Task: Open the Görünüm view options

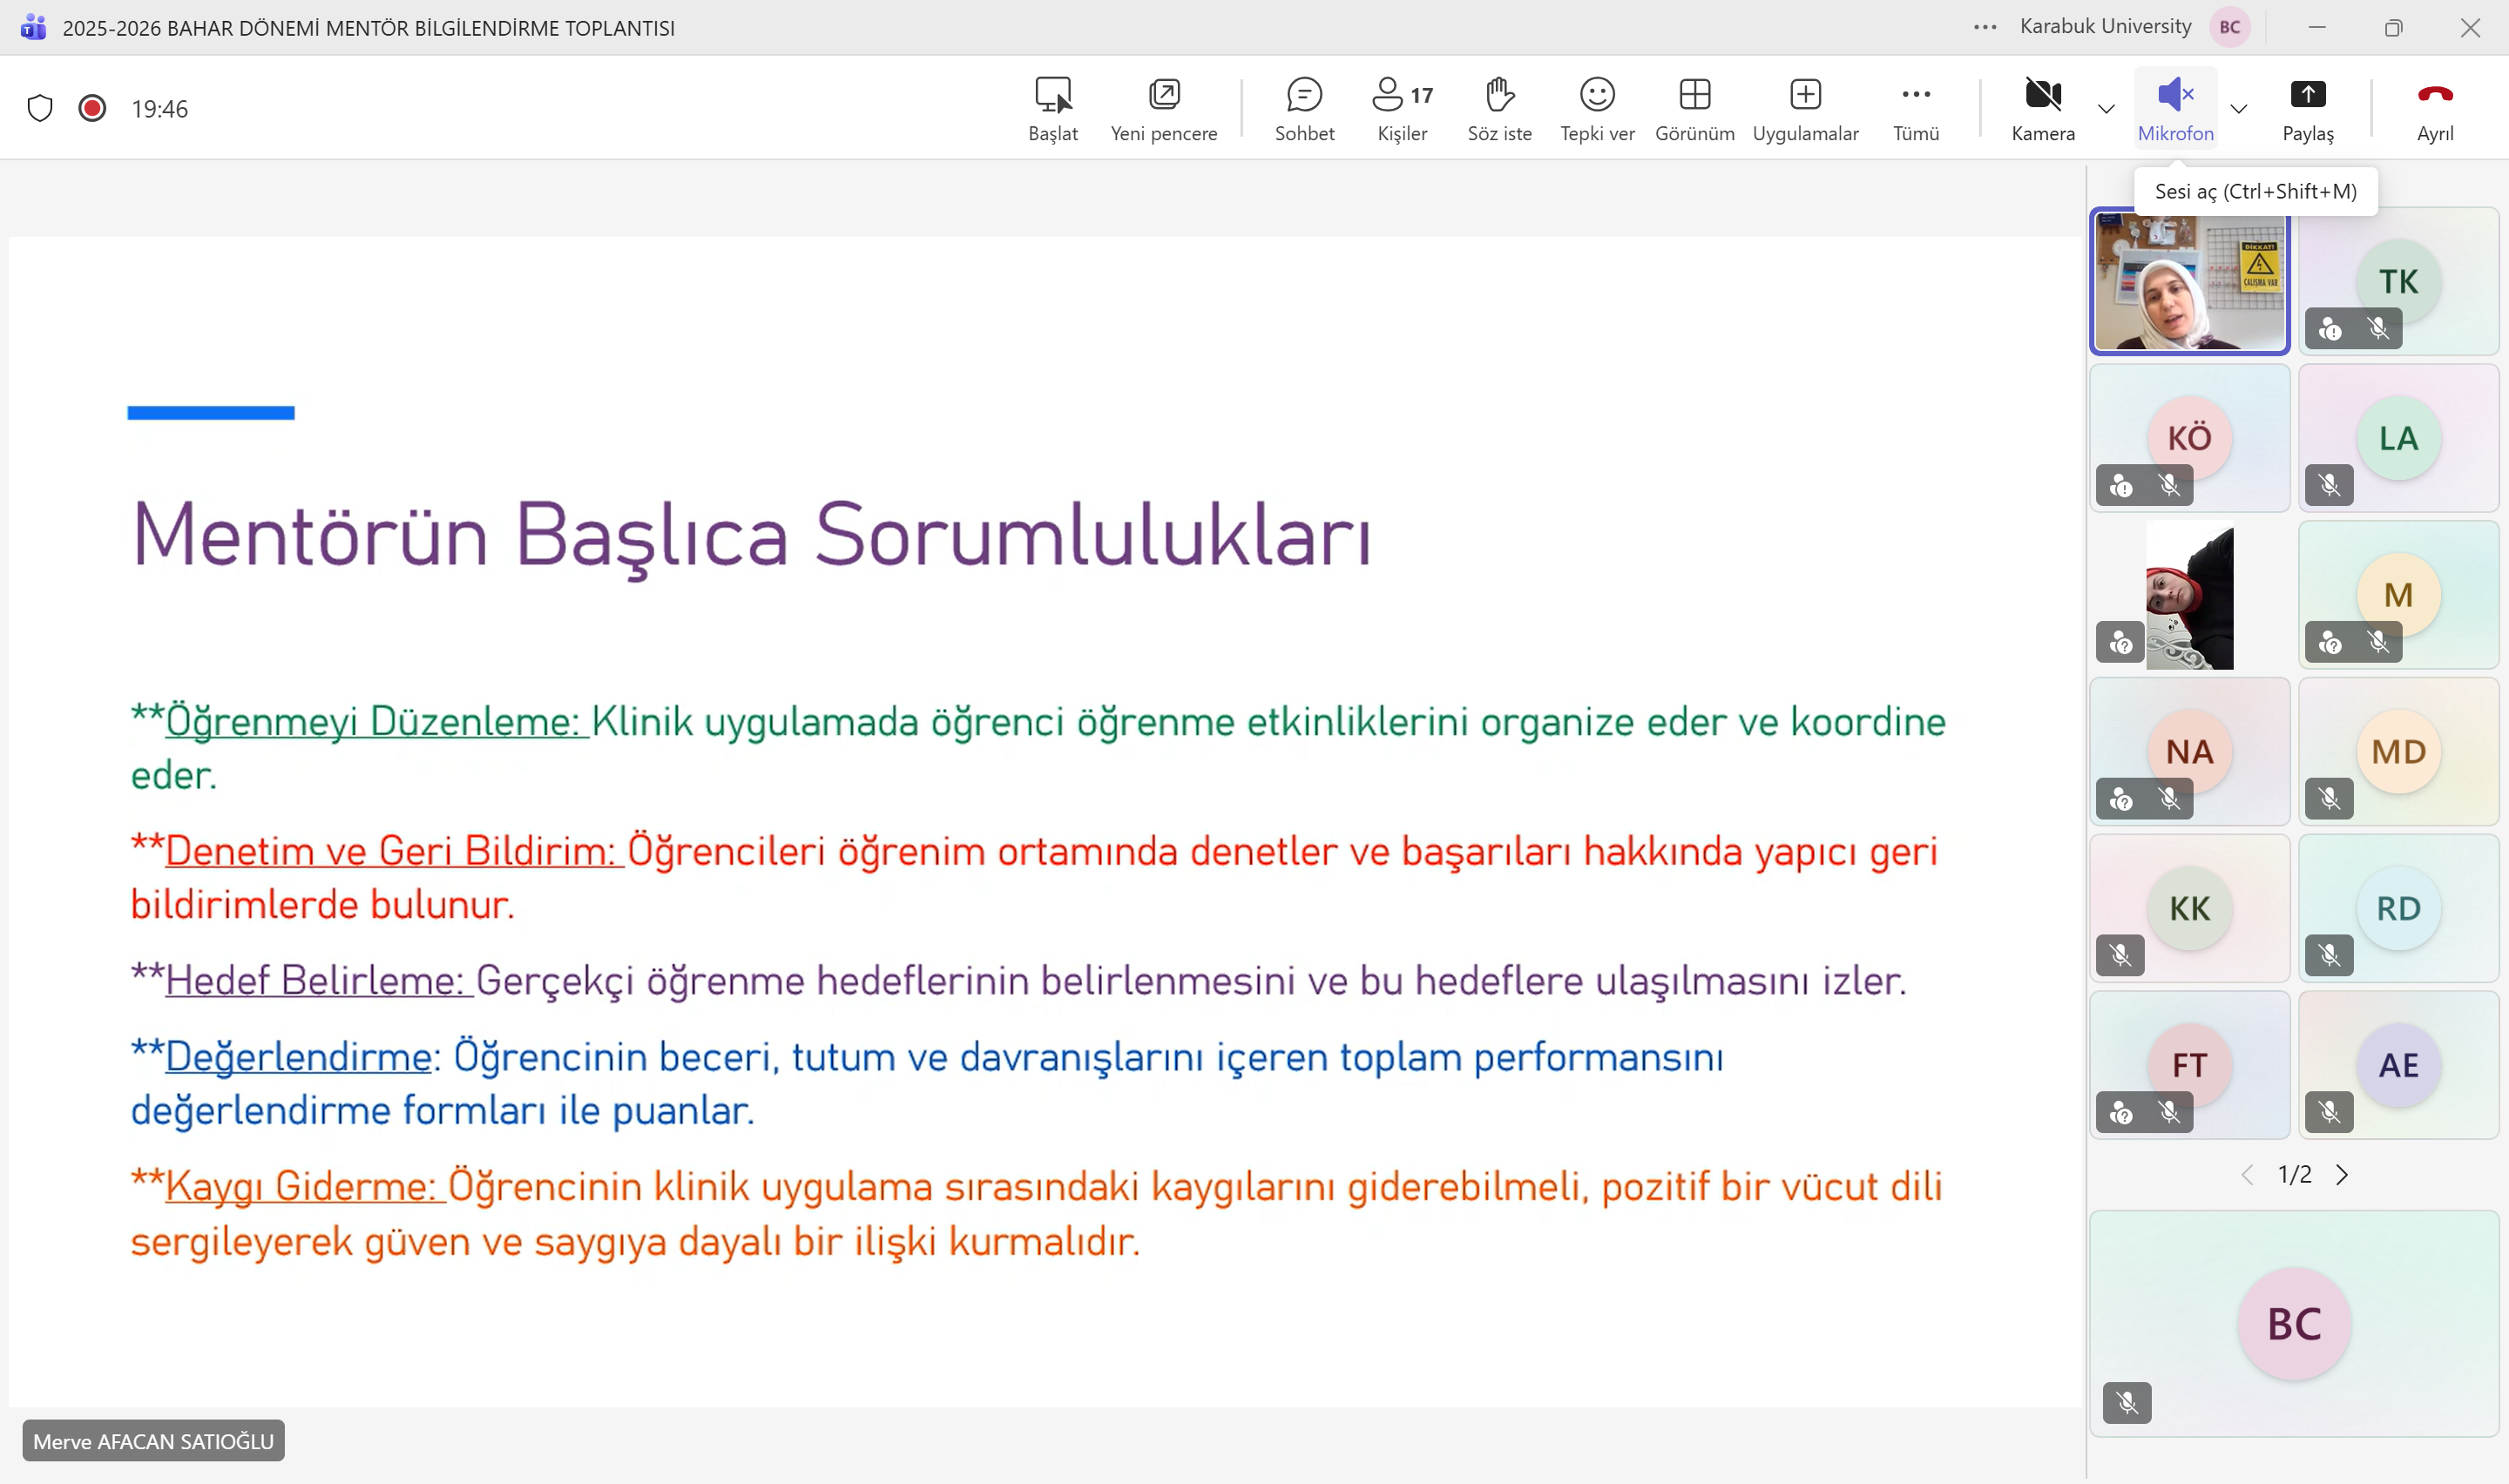Action: click(1694, 108)
